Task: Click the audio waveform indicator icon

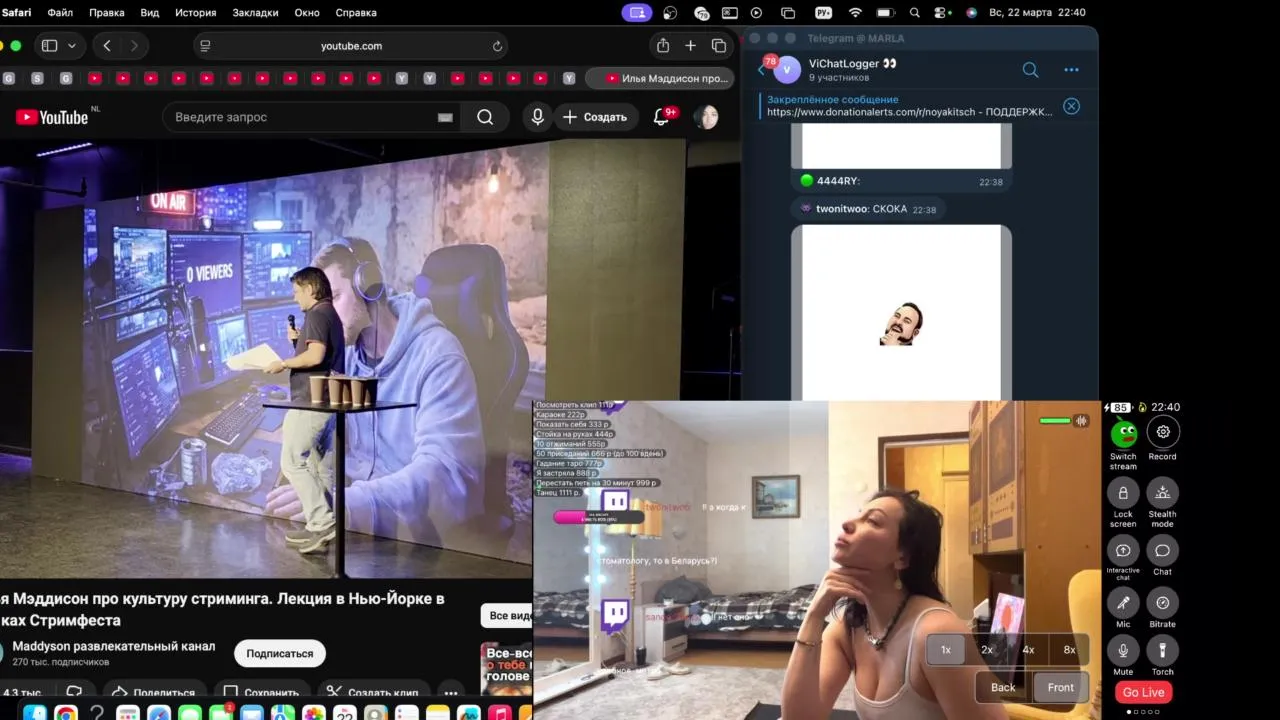Action: (1081, 421)
